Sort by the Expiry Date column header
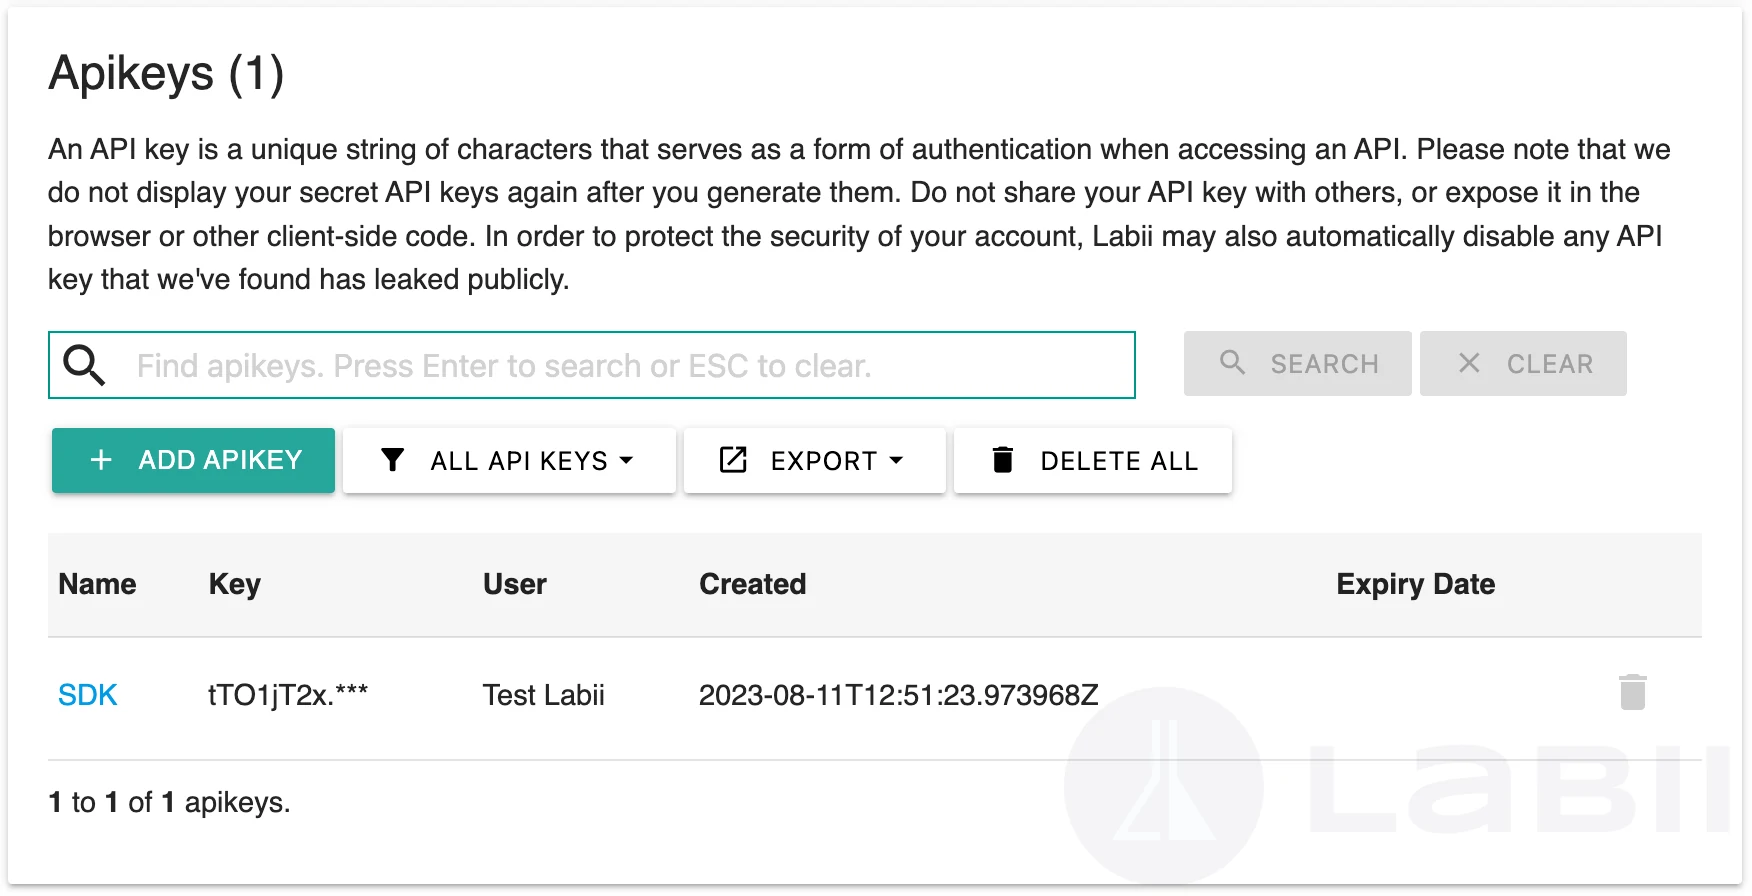 coord(1415,584)
